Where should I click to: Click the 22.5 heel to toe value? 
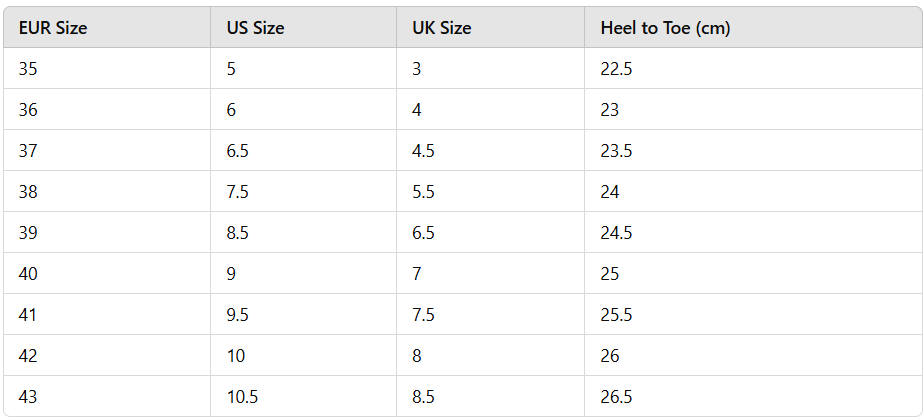tap(616, 69)
